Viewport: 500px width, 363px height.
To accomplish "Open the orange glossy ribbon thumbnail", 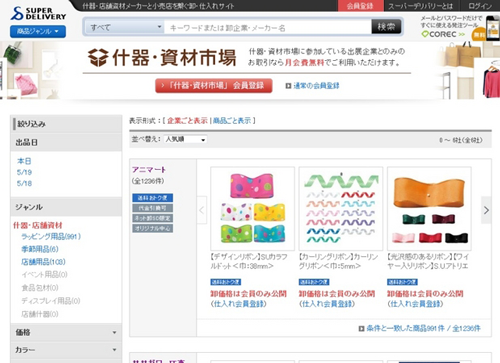I will click(x=429, y=209).
